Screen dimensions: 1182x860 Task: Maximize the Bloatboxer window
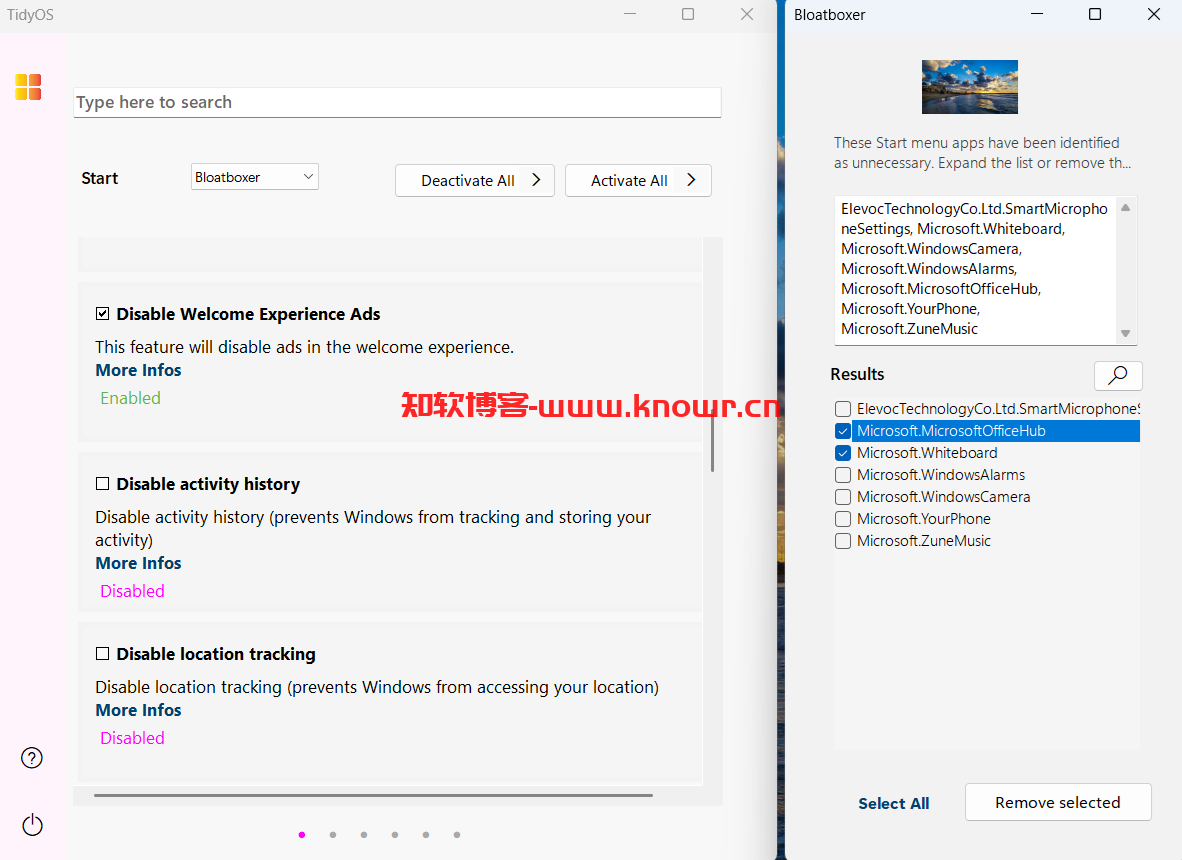pos(1095,14)
